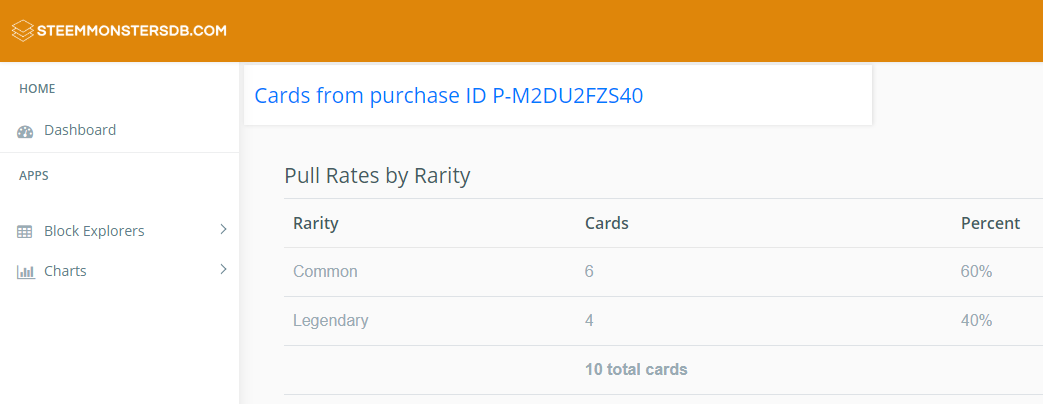Click the Block Explorers table icon

[25, 232]
